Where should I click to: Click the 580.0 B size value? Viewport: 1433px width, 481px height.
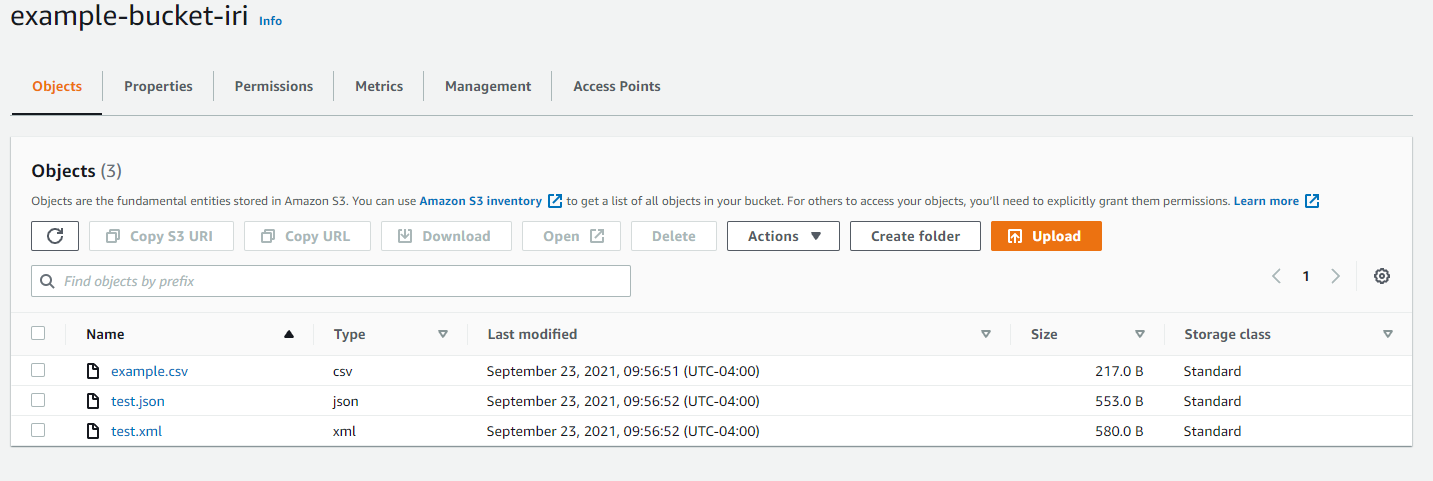tap(1119, 431)
